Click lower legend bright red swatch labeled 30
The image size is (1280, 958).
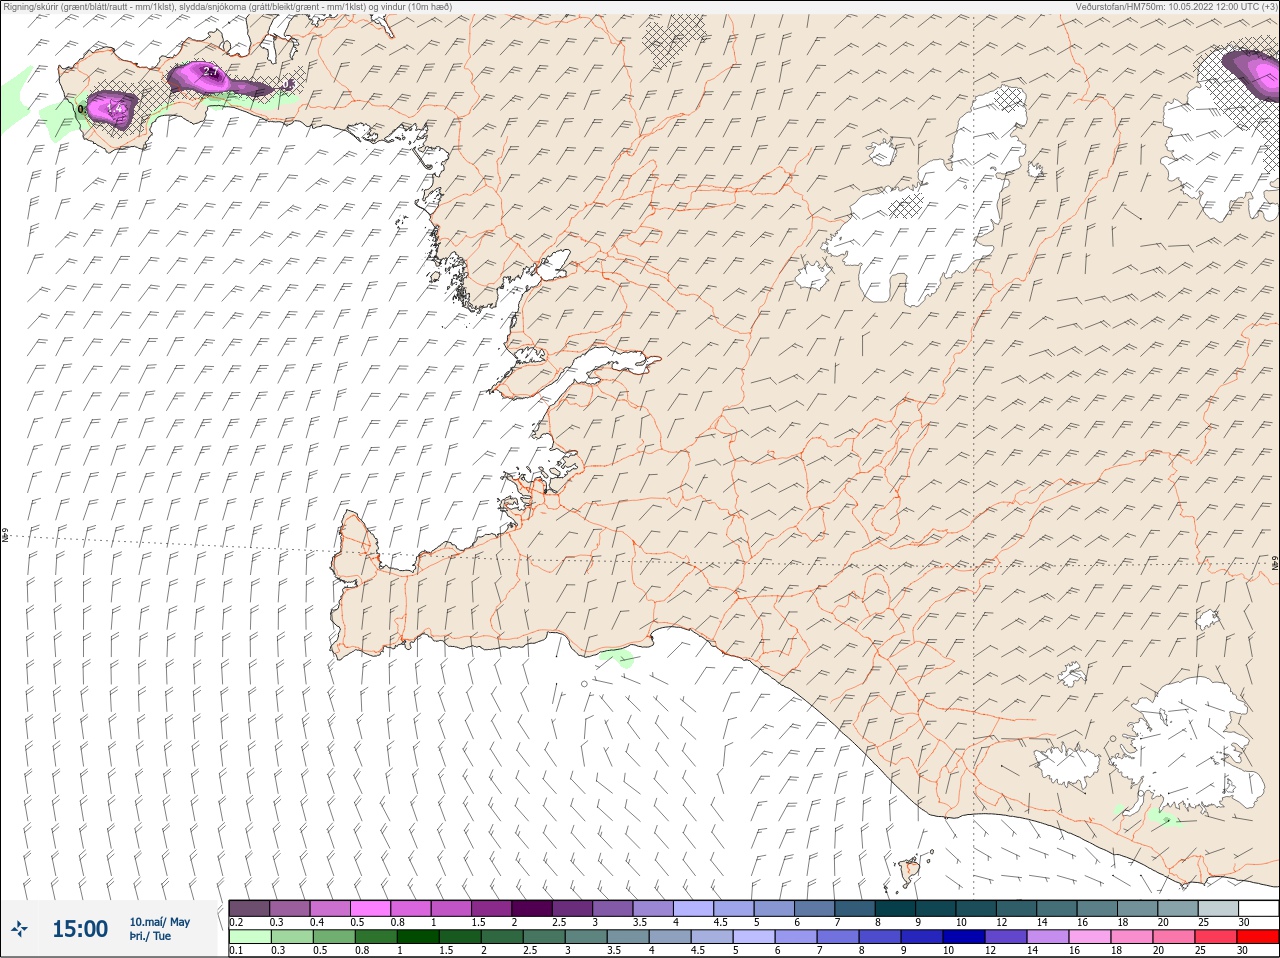click(1258, 937)
